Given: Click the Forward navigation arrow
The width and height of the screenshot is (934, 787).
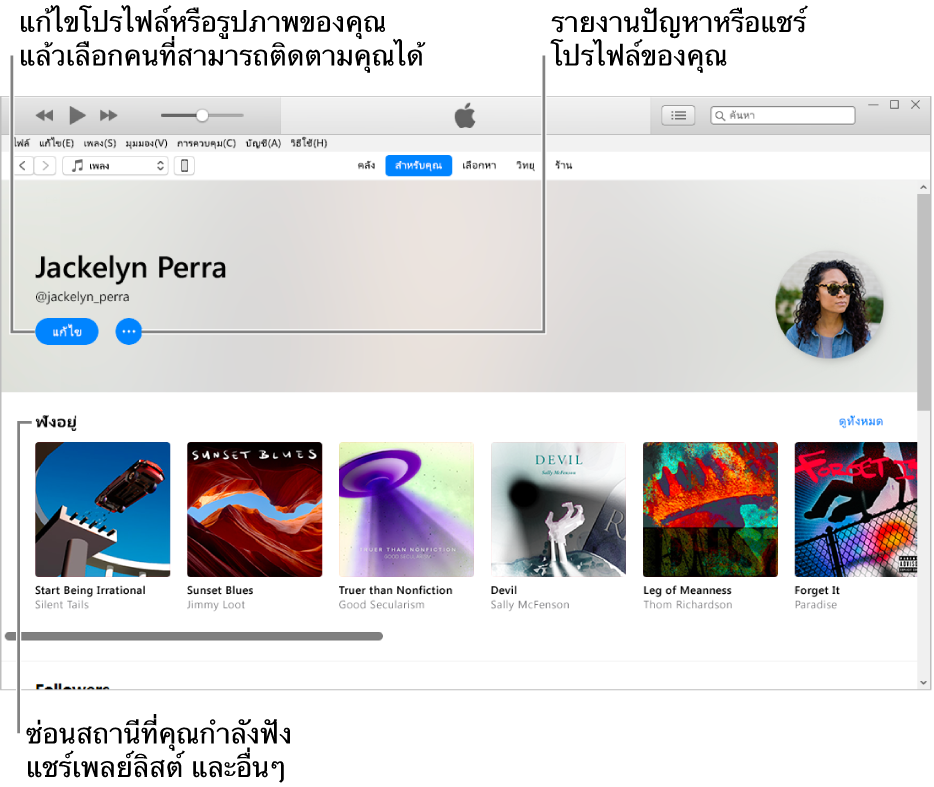Looking at the screenshot, I should [44, 165].
